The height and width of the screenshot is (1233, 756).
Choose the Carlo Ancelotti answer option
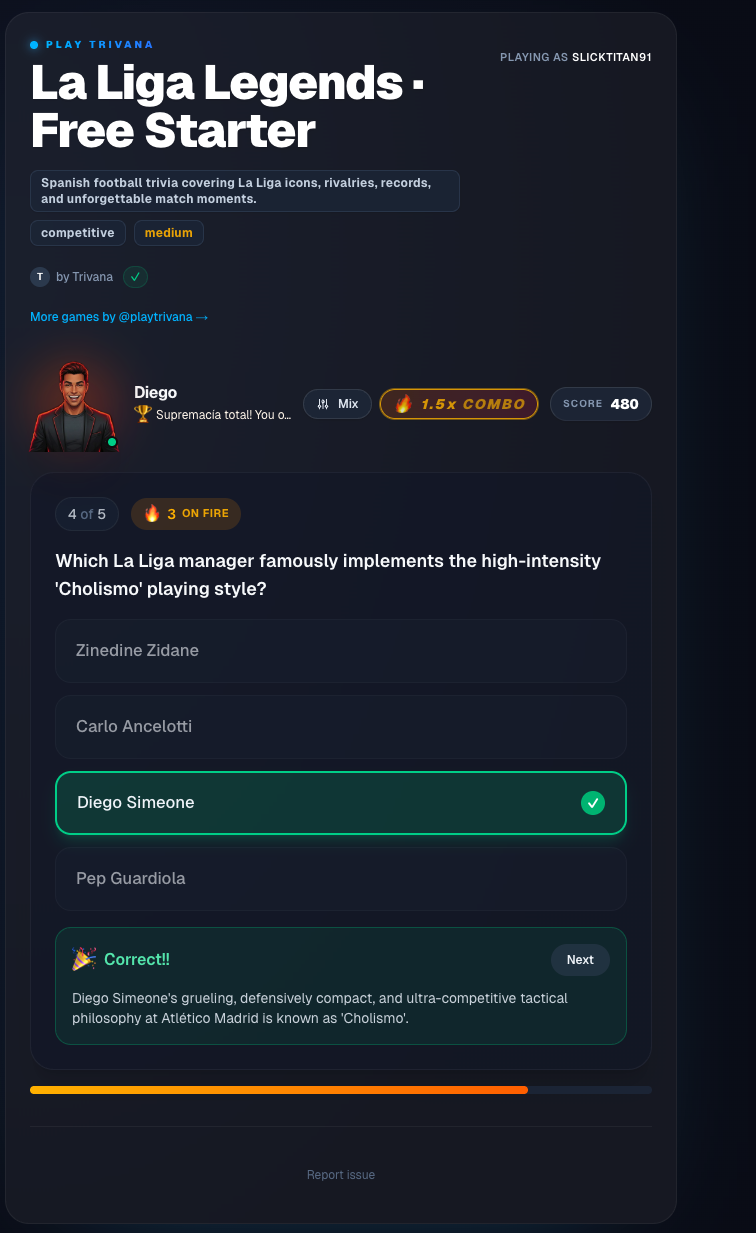(x=340, y=726)
